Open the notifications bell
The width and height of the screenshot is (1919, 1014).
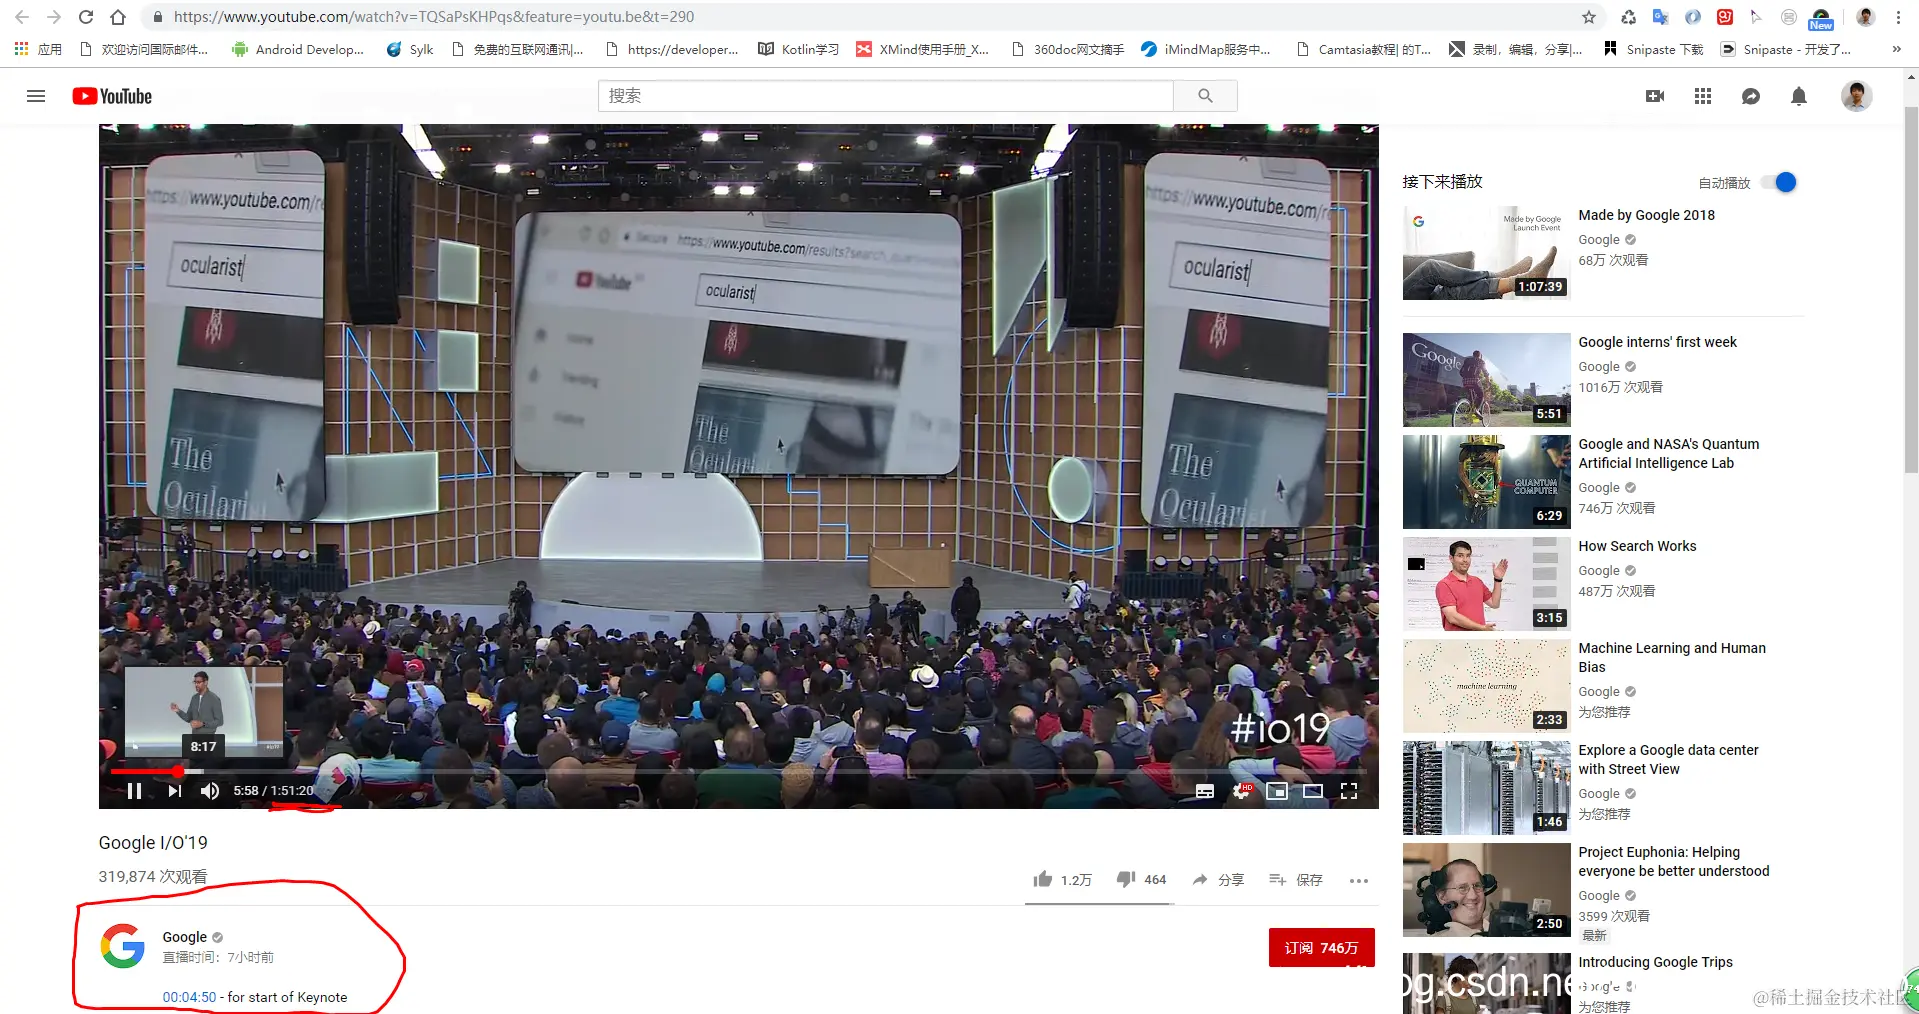(x=1799, y=96)
